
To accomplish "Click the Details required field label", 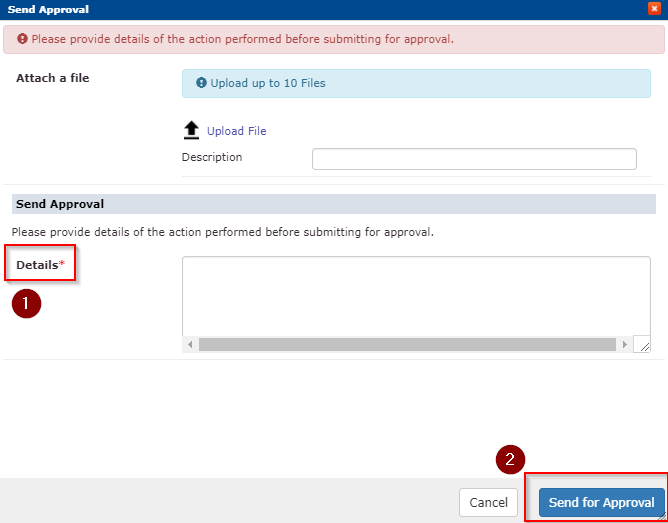I will [40, 265].
